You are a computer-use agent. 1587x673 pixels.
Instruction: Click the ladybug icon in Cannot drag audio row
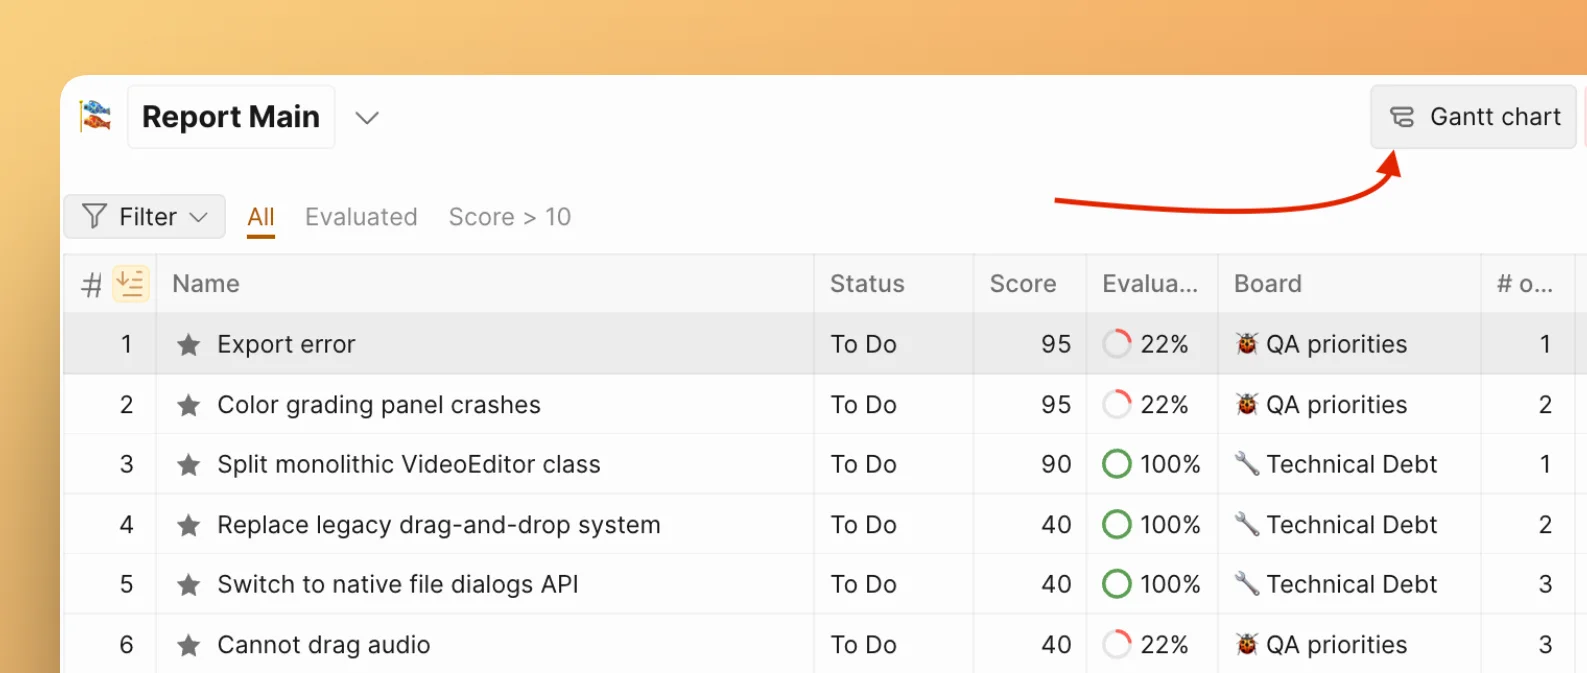[x=1246, y=645]
